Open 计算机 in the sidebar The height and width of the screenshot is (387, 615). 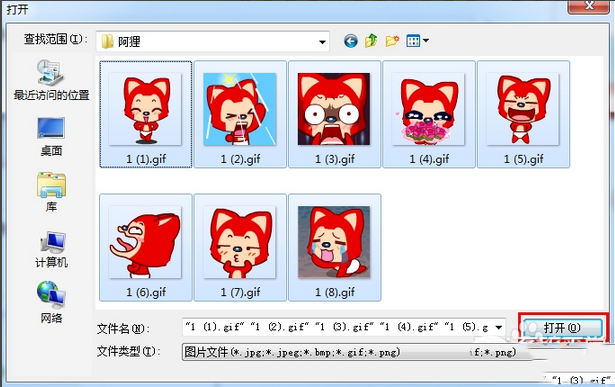(x=51, y=249)
